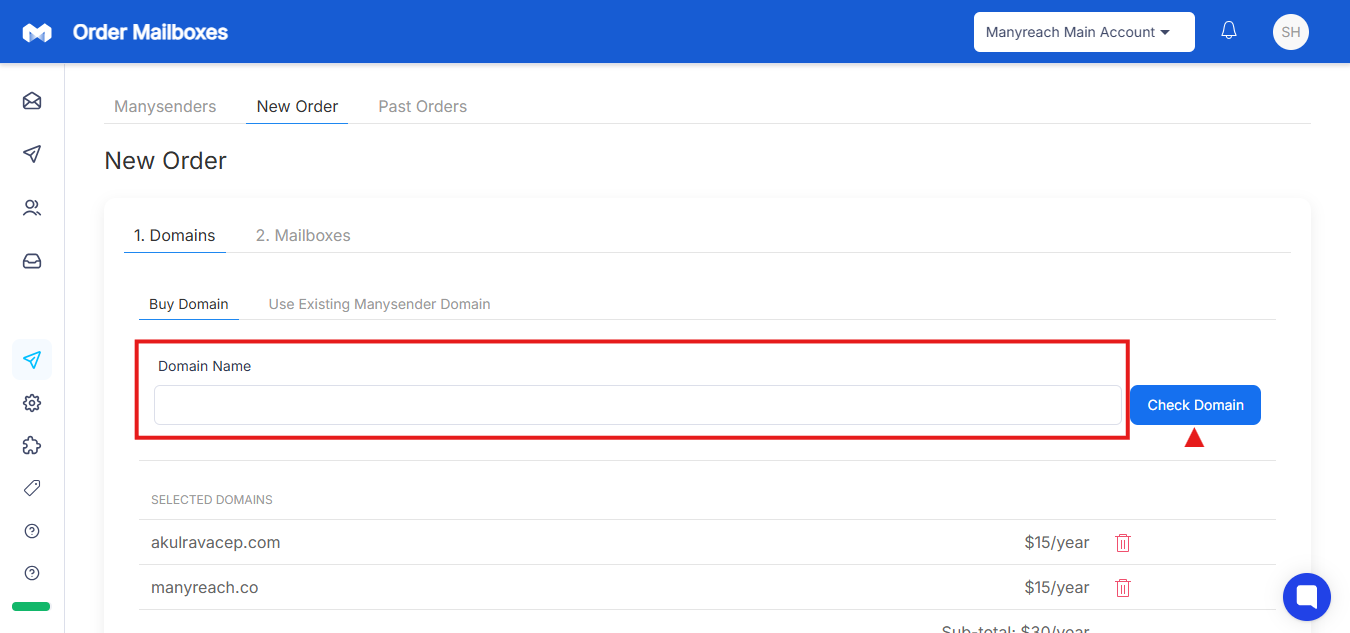Open the notifications bell icon
This screenshot has width=1350, height=633.
pos(1229,31)
